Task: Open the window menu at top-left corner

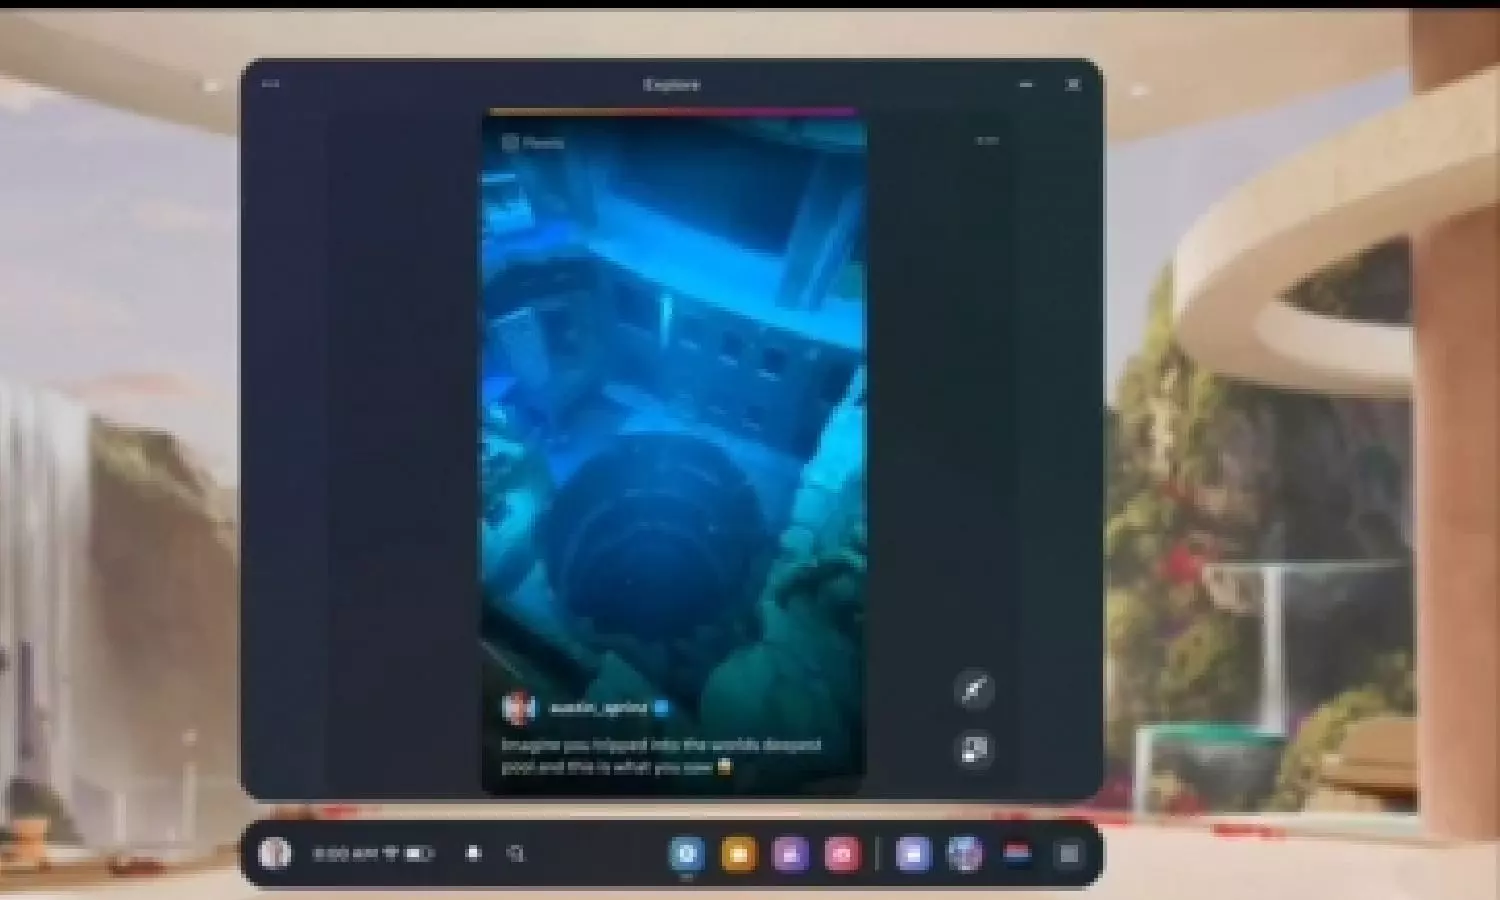Action: 271,85
